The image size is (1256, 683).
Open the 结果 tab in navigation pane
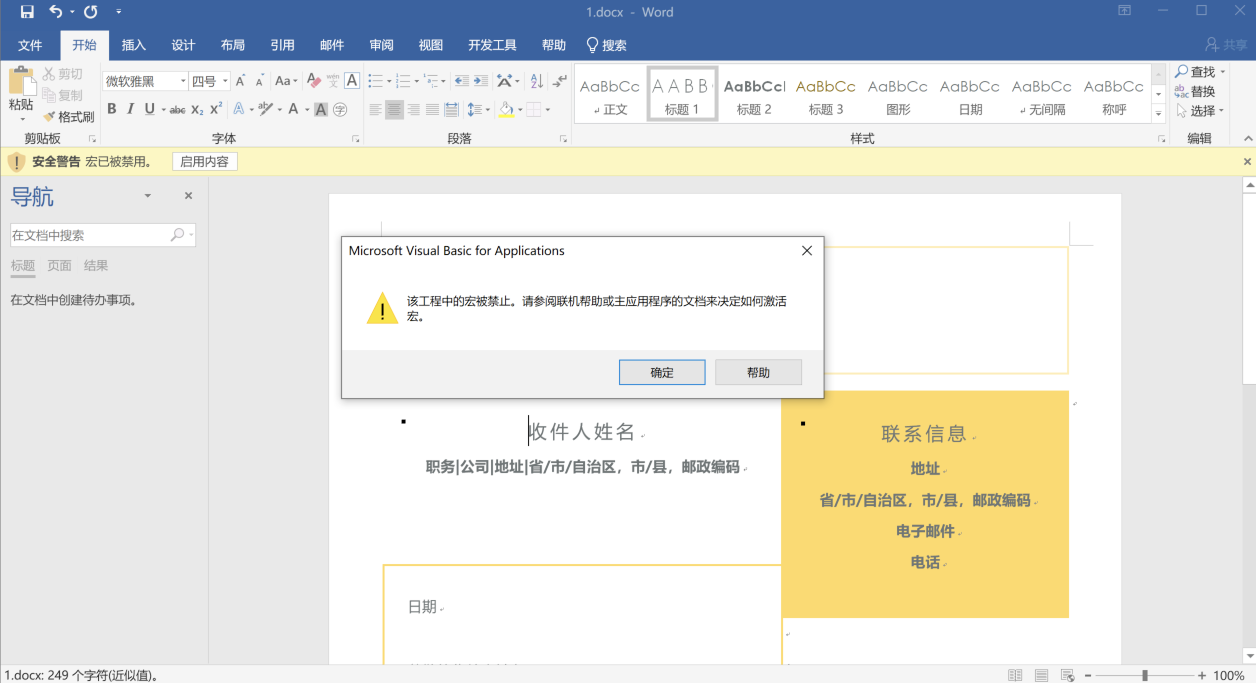tap(96, 266)
